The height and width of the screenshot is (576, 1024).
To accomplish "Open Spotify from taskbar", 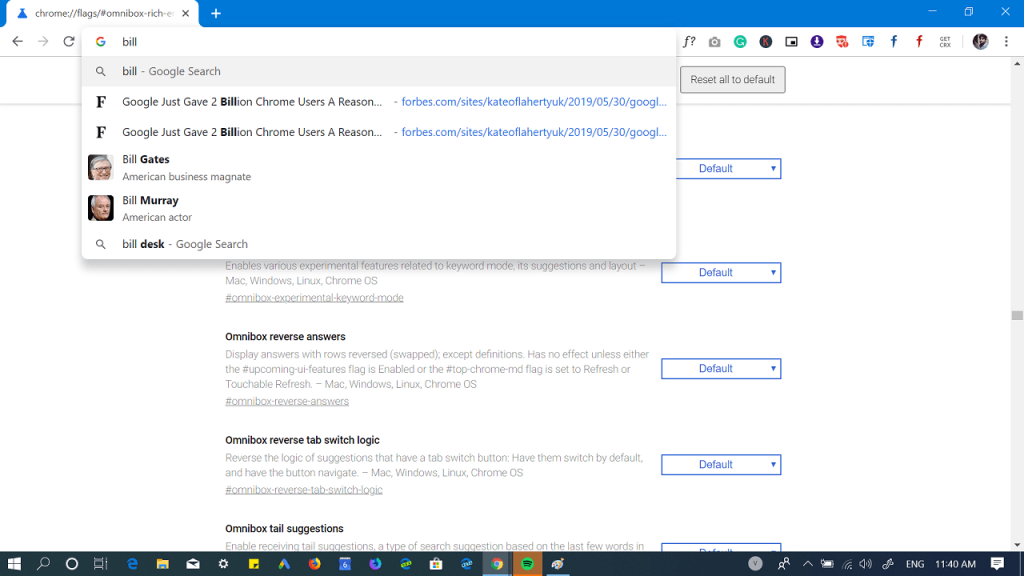I will (527, 564).
